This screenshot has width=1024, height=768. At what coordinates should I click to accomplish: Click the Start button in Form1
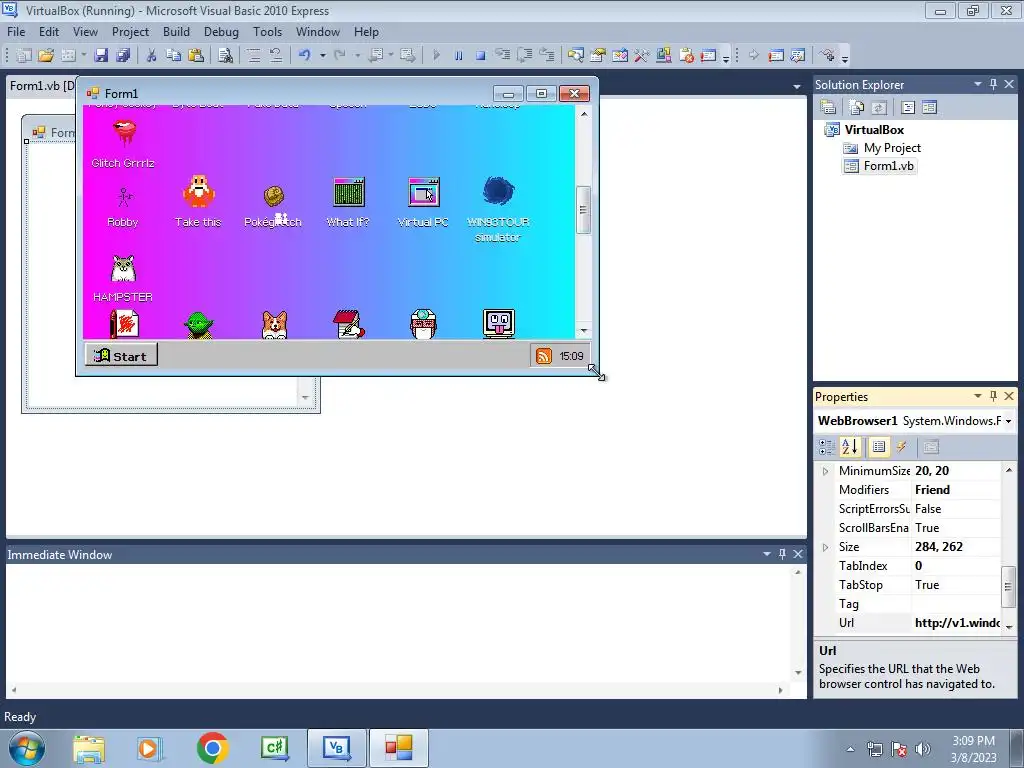click(x=121, y=356)
